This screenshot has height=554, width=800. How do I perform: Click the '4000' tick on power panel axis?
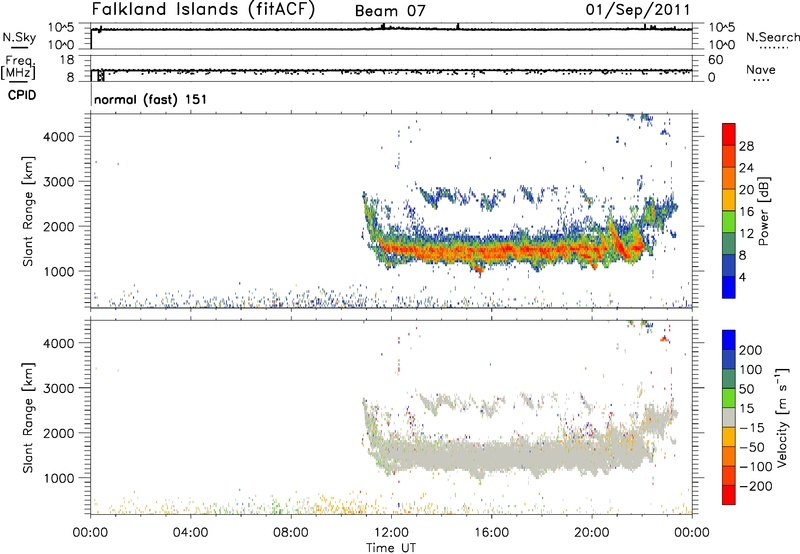59,137
